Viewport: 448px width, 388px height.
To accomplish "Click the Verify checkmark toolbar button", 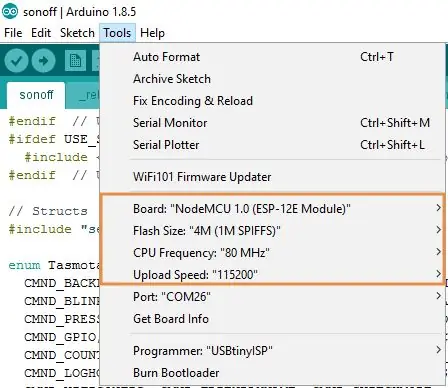I will 16,61.
